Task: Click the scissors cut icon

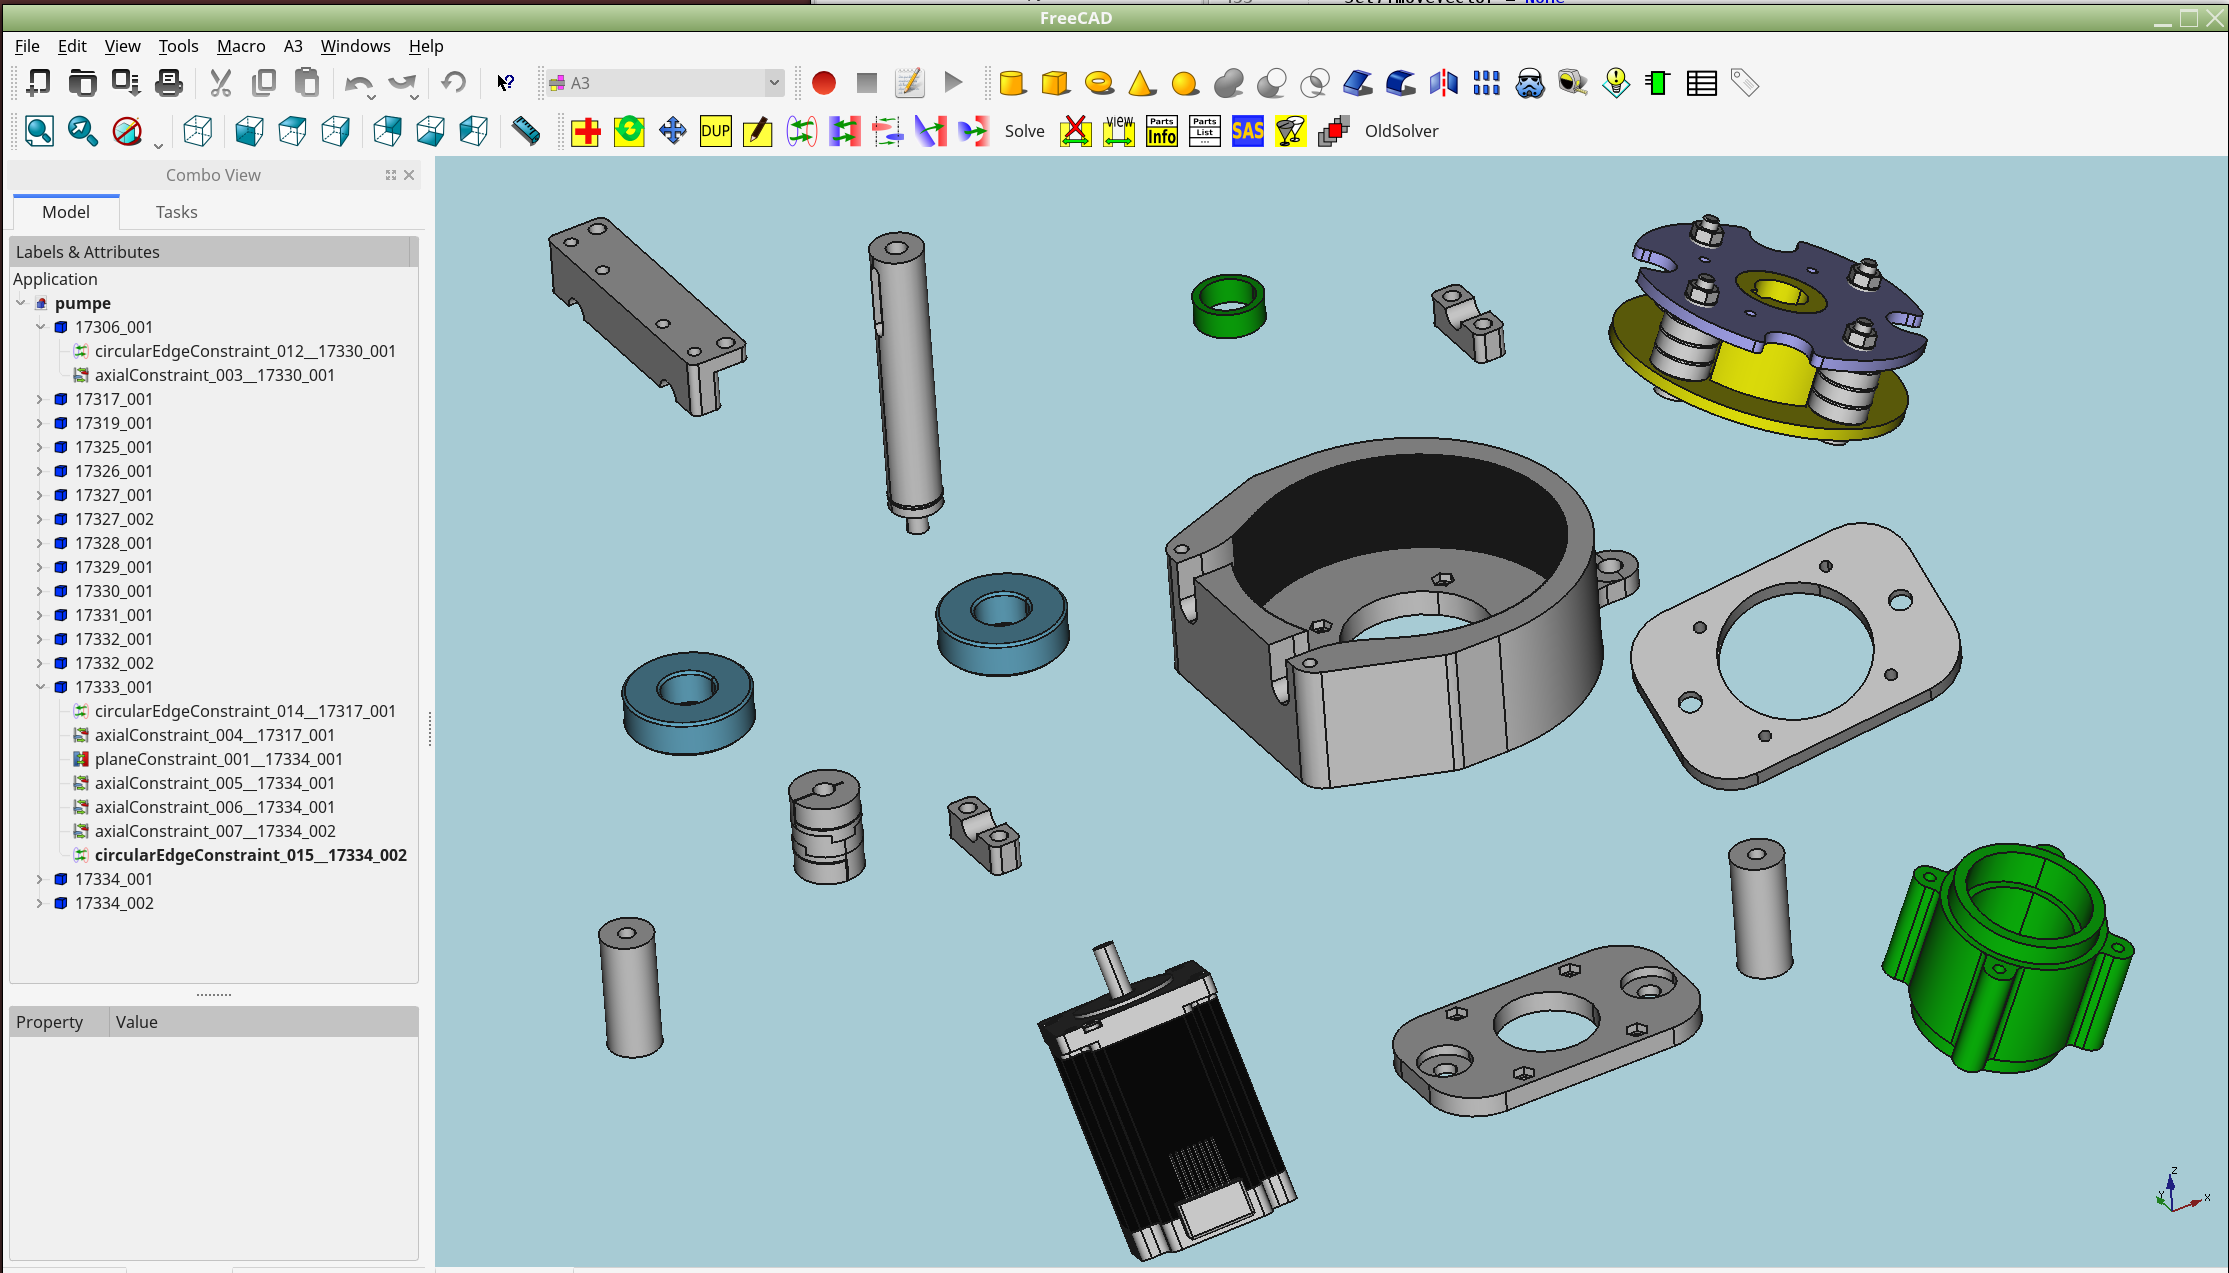Action: [221, 83]
